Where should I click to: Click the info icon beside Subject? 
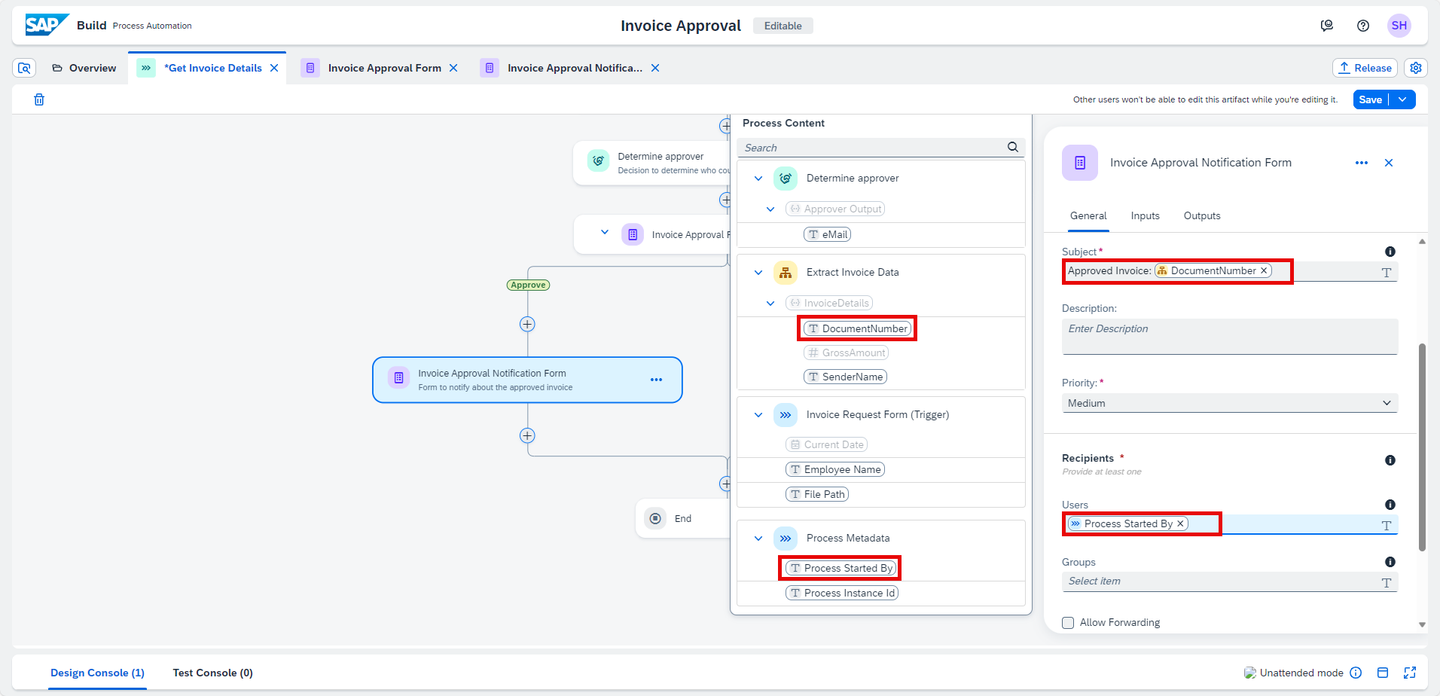point(1390,252)
